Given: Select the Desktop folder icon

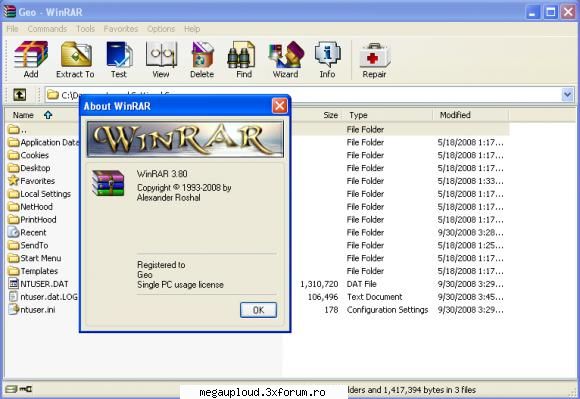Looking at the screenshot, I should click(14, 168).
